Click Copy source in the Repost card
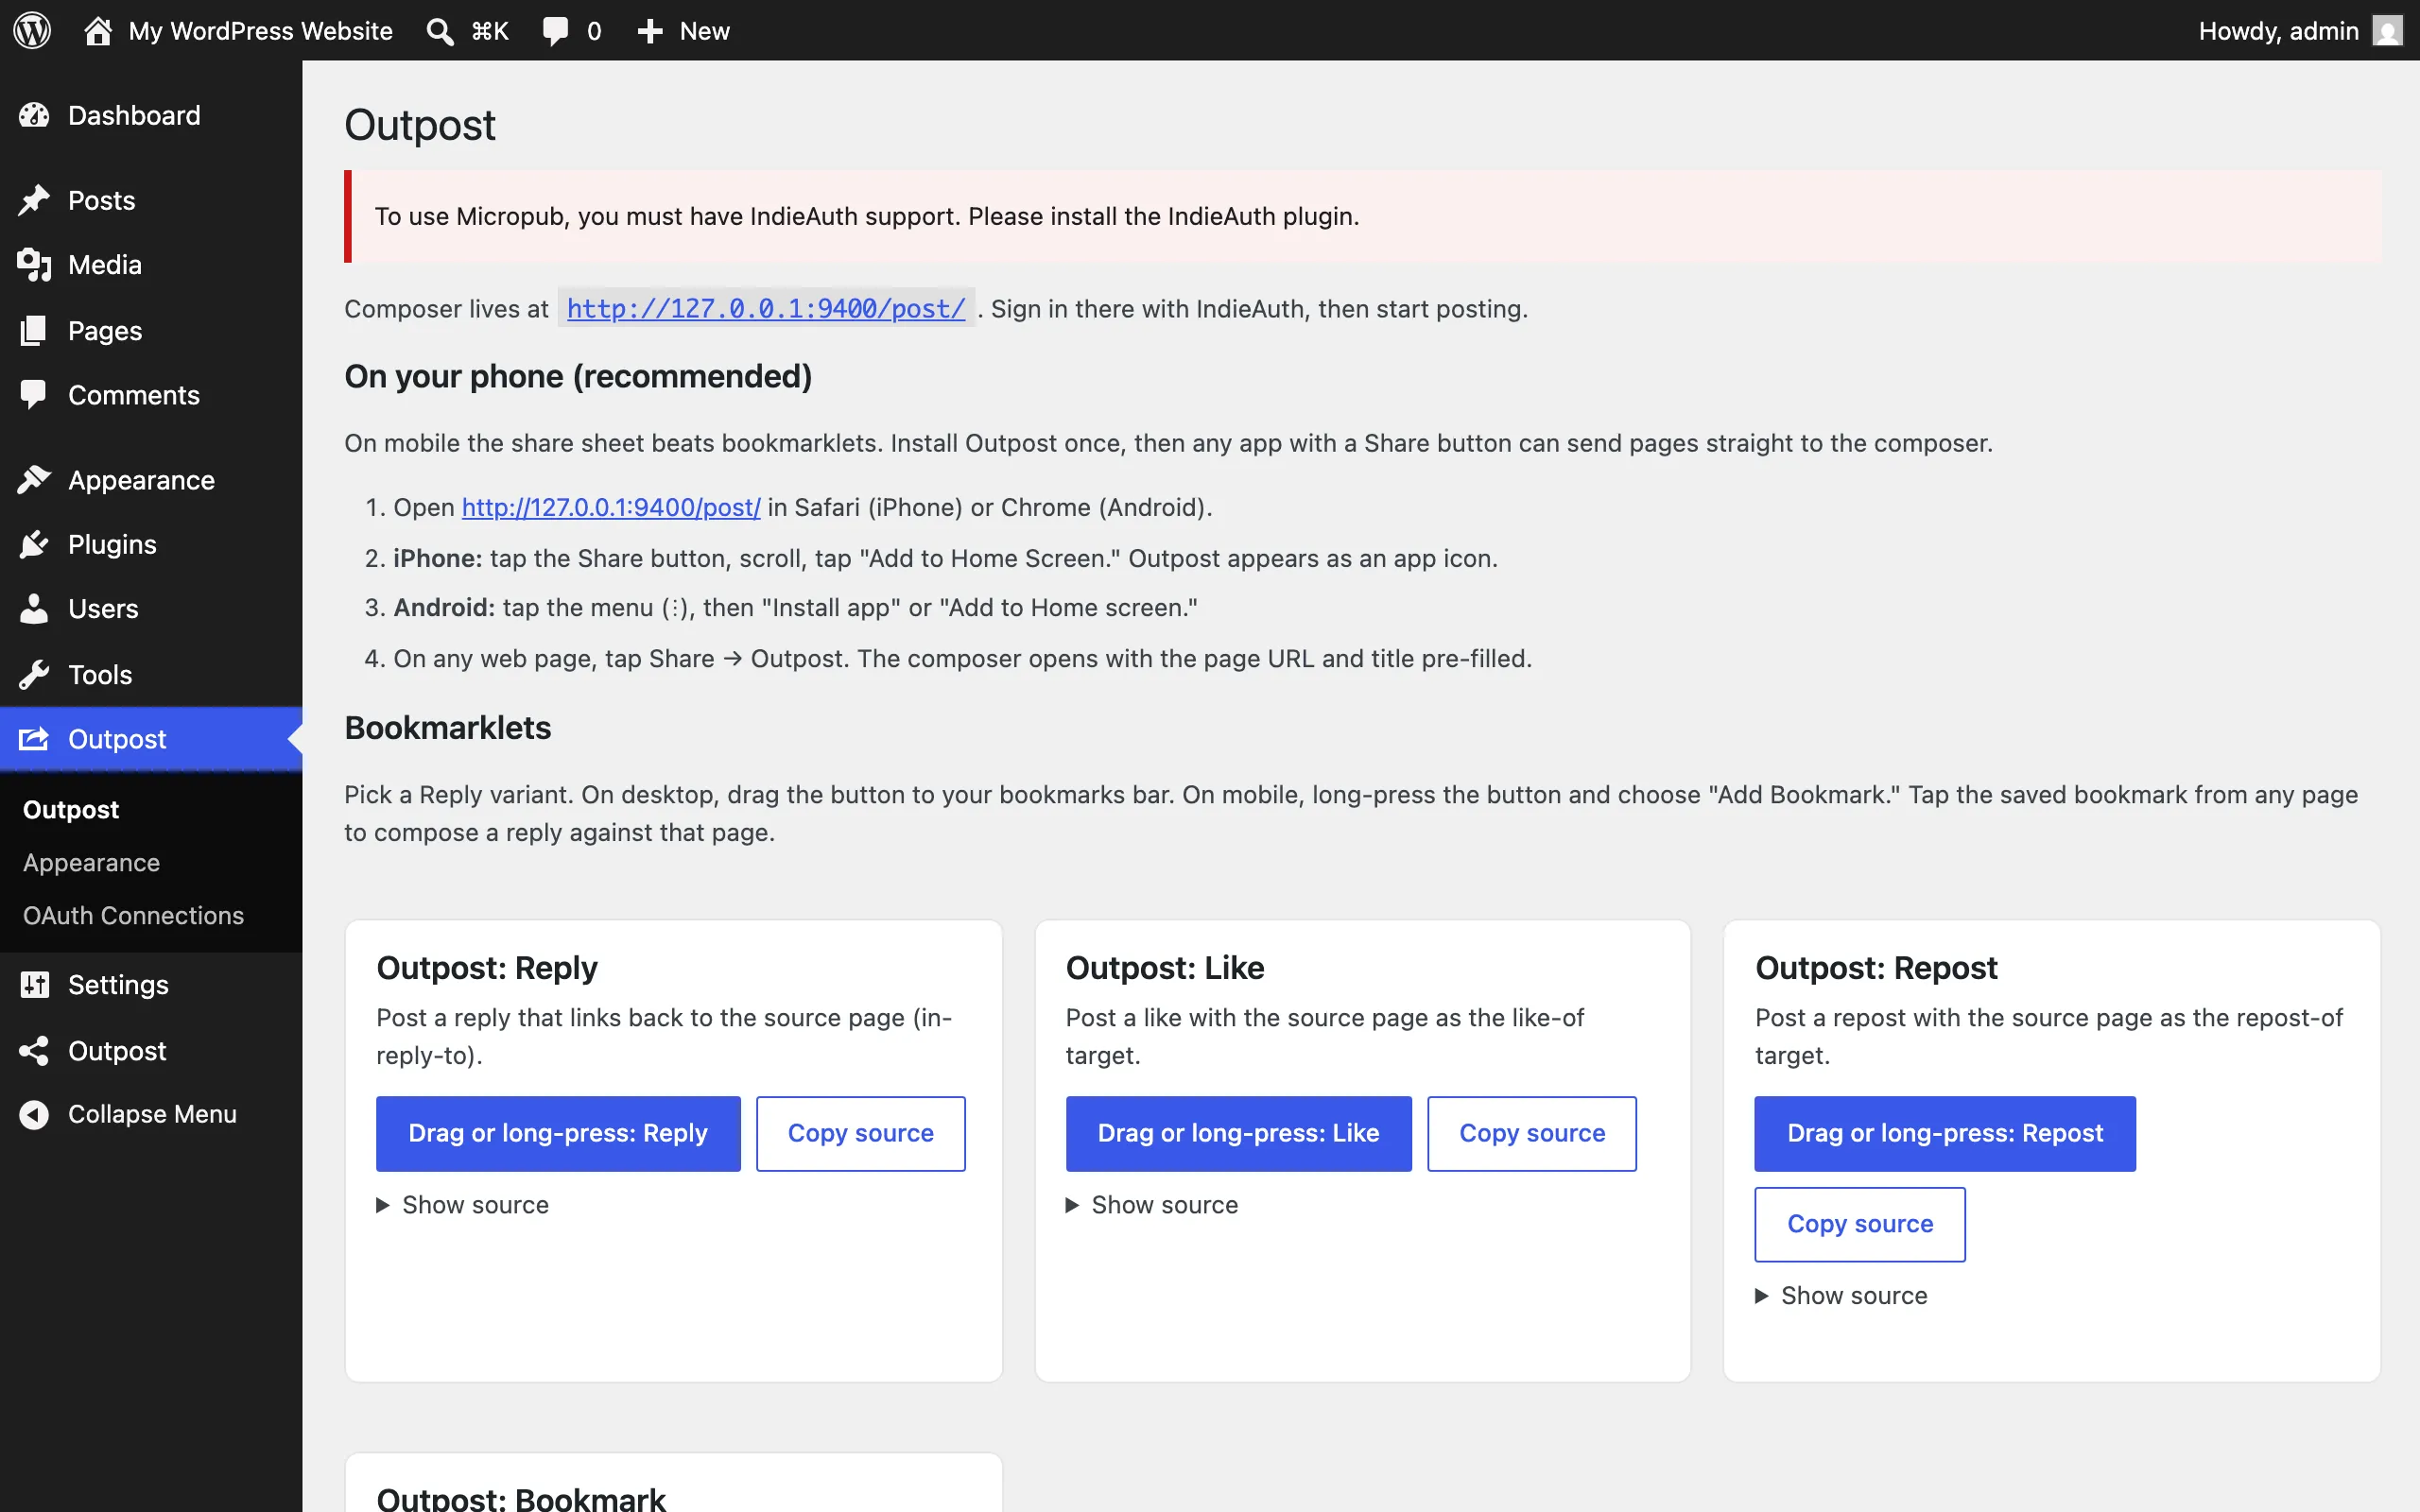 pos(1860,1225)
